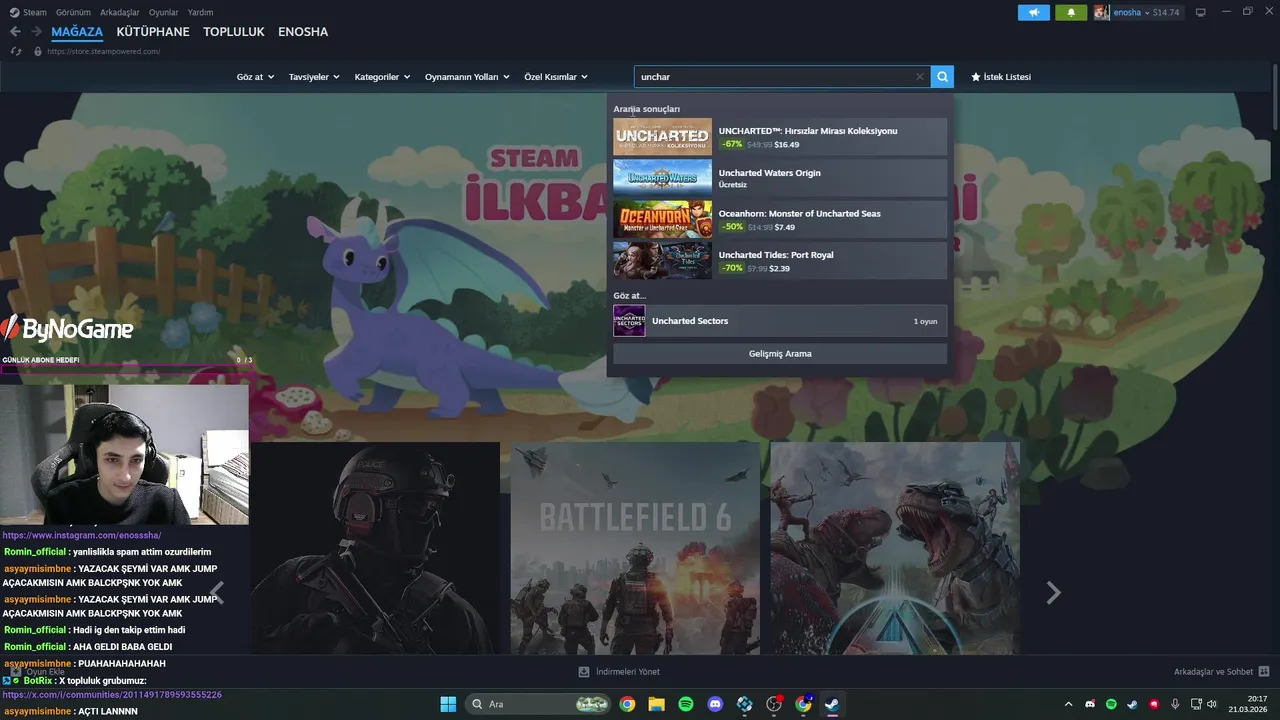Image resolution: width=1280 pixels, height=720 pixels.
Task: Click the Discord icon in system tray
Action: 1090,704
